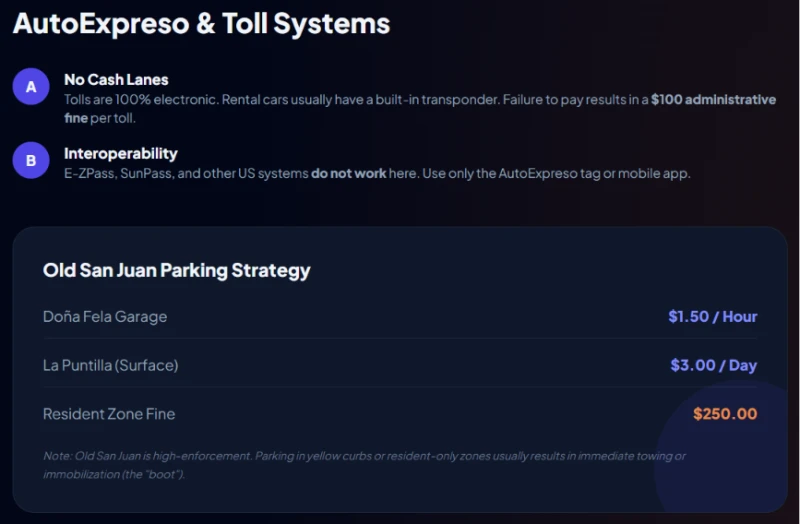Click the No Cash Lanes title

[116, 80]
